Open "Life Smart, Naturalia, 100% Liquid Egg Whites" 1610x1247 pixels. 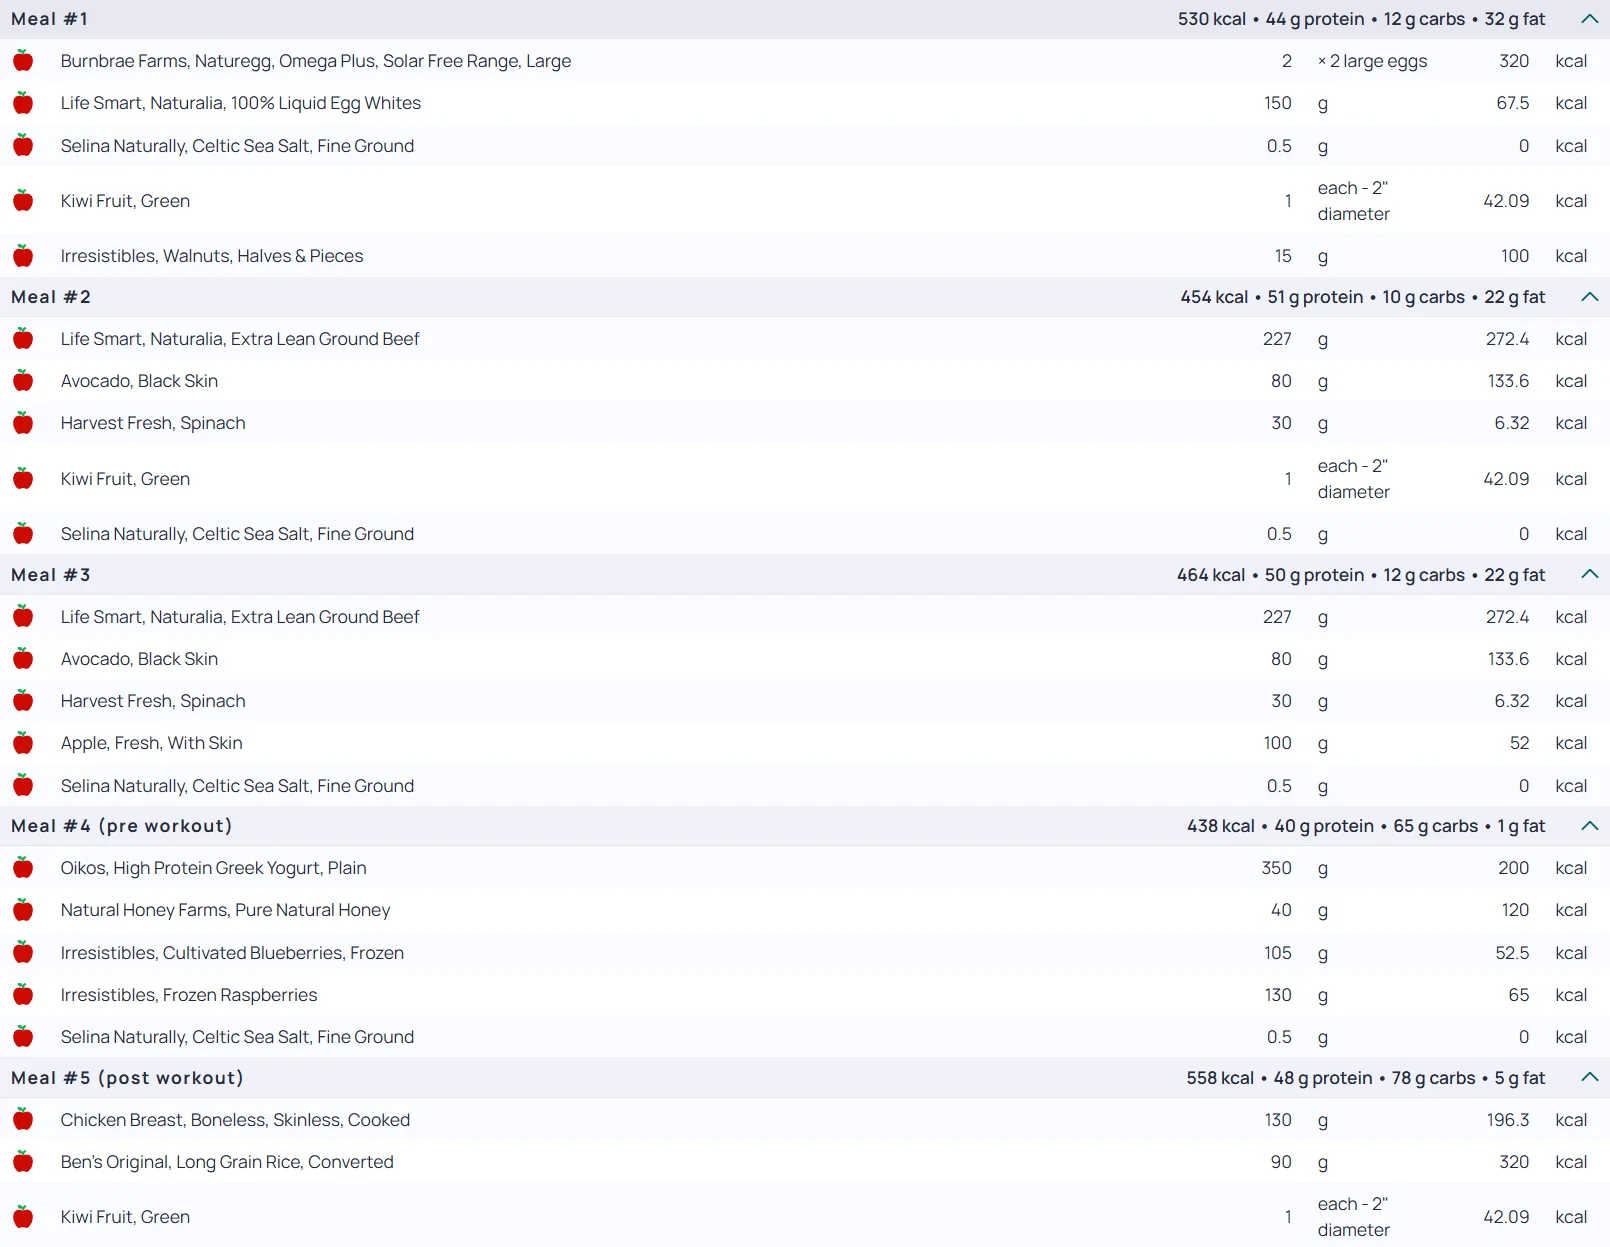coord(241,103)
